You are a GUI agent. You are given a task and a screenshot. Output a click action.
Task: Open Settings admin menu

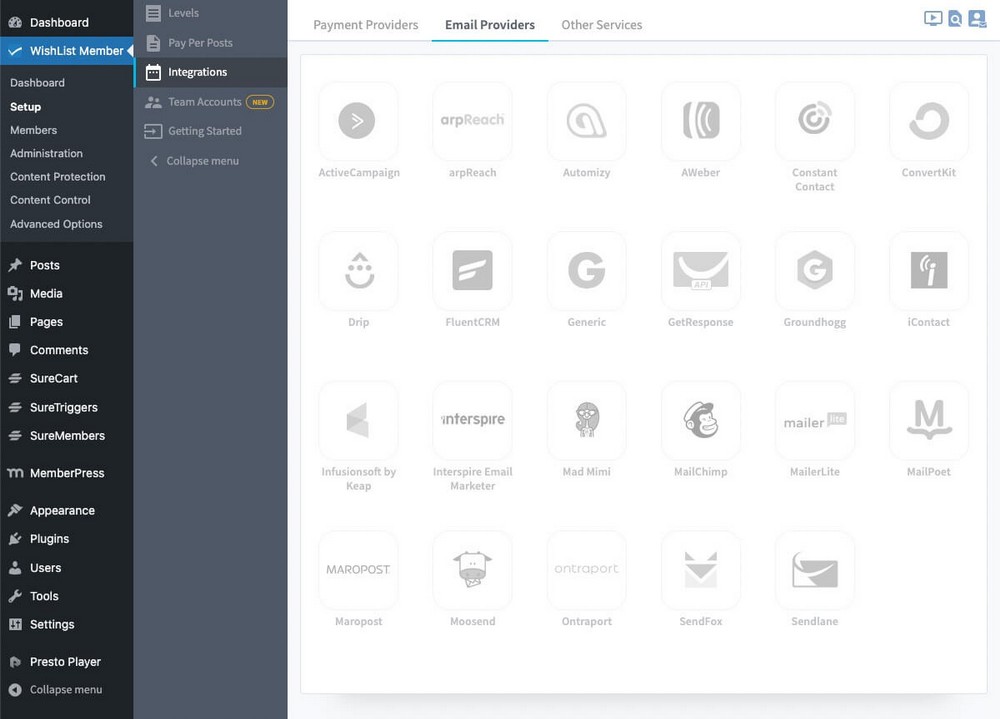66,624
